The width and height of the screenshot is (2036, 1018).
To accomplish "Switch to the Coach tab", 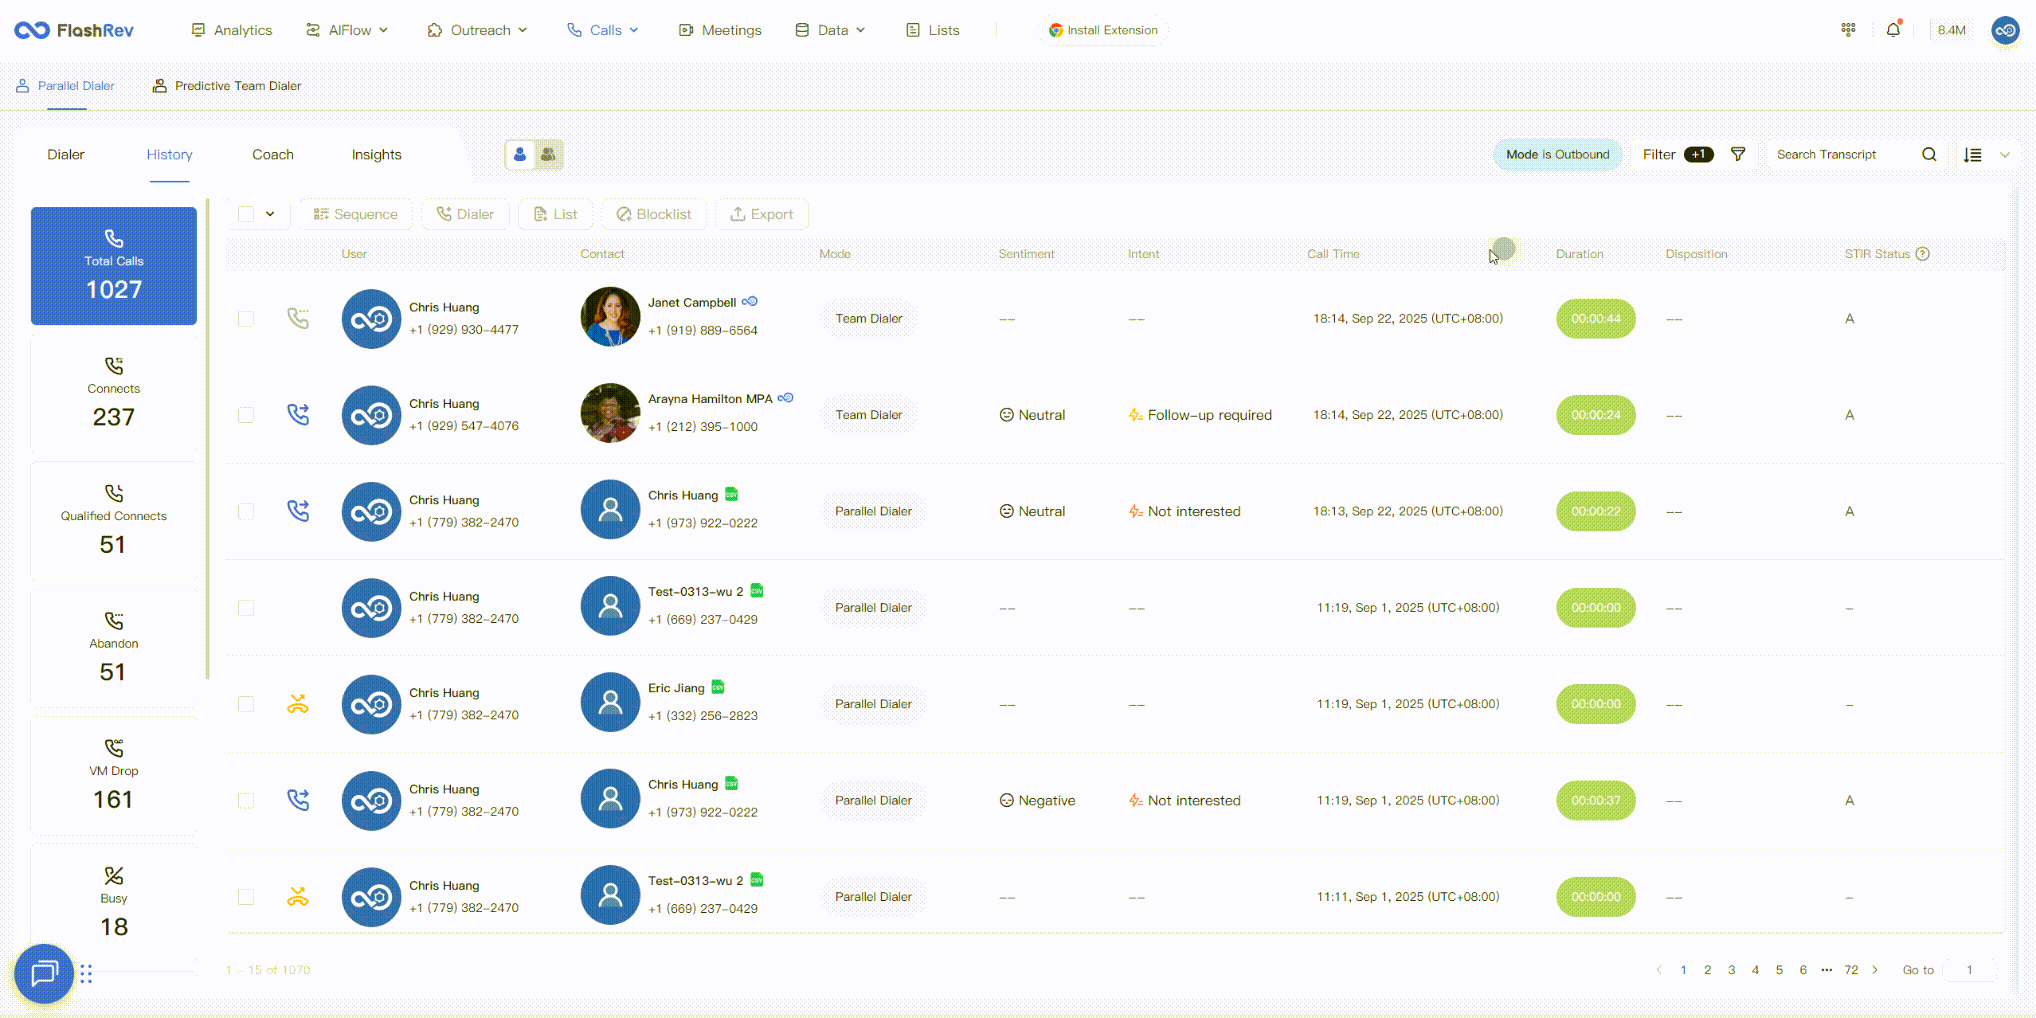I will [x=272, y=154].
